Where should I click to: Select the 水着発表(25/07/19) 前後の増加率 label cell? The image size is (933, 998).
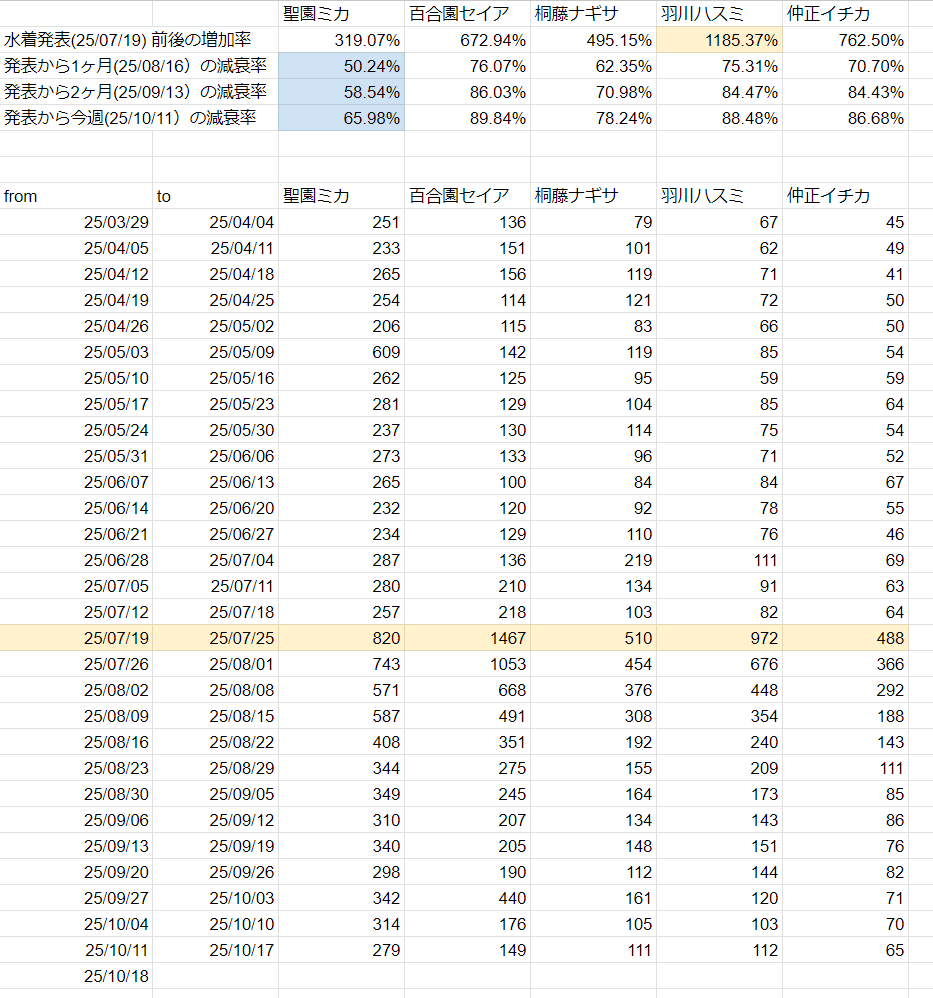tap(139, 40)
